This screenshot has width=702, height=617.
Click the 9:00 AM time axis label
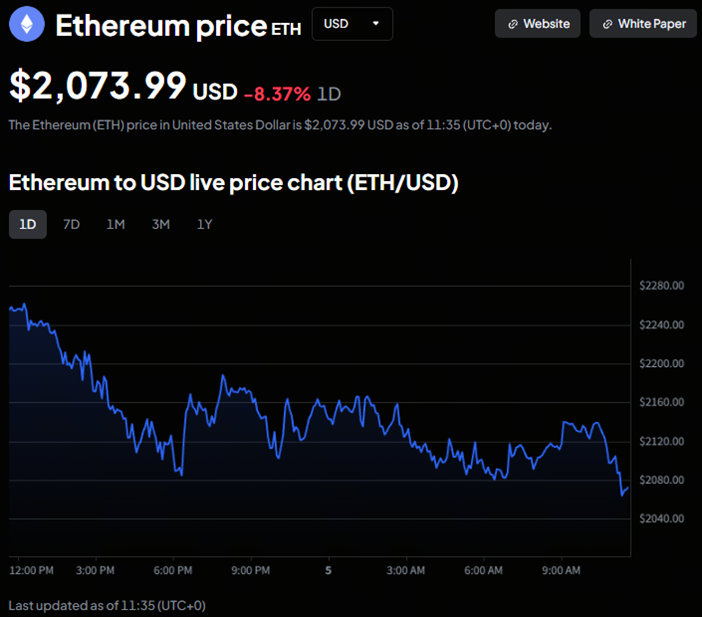click(560, 570)
